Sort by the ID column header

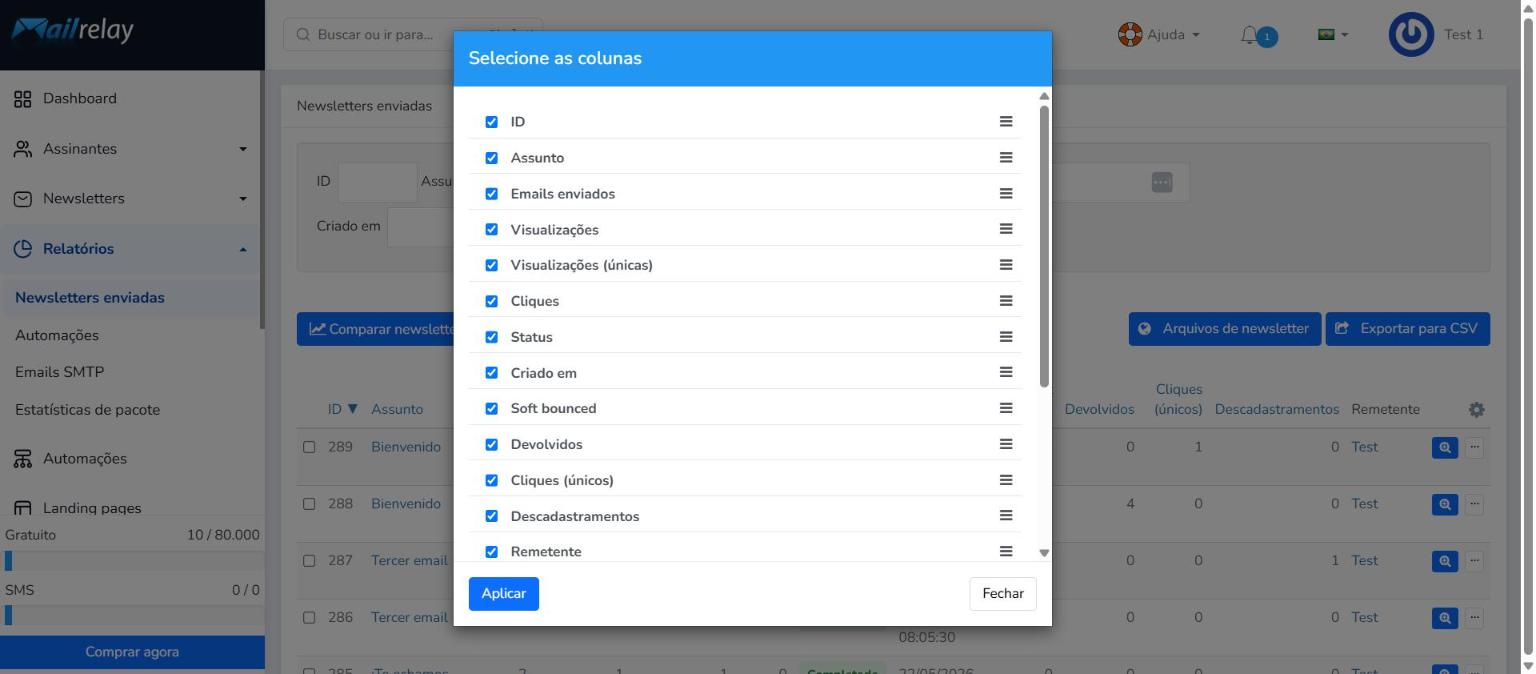(342, 409)
